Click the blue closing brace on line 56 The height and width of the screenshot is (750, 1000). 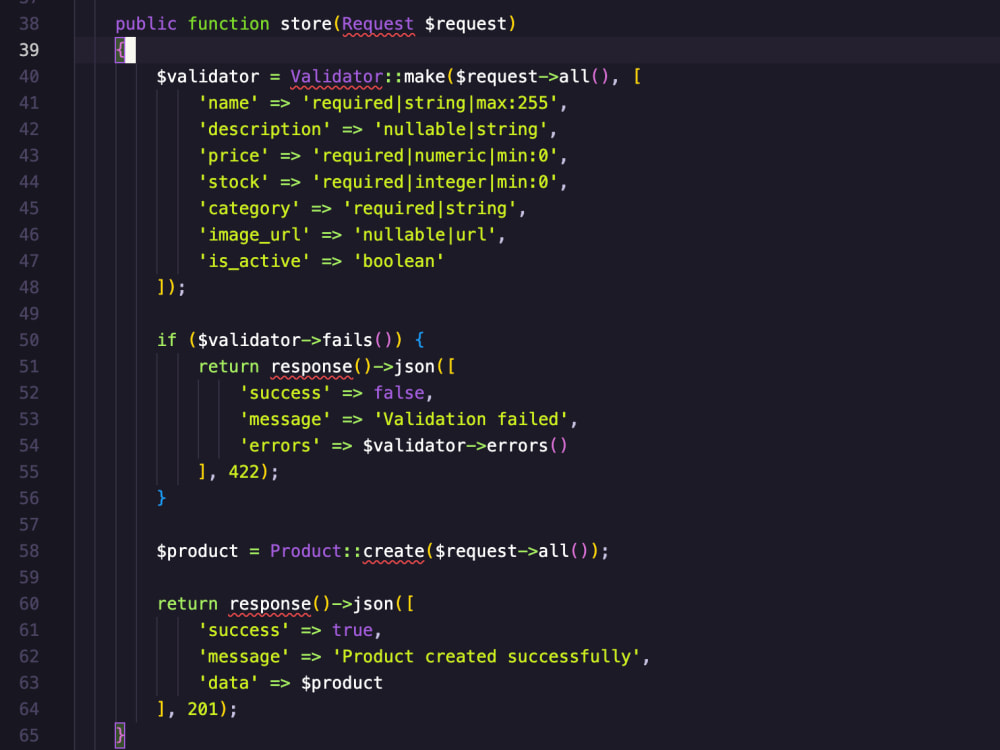coord(161,498)
